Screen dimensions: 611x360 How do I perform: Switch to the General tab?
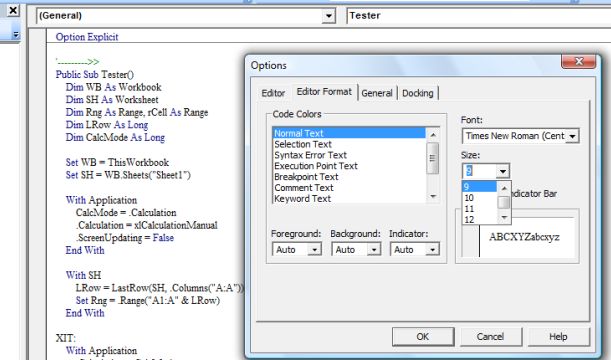[376, 93]
